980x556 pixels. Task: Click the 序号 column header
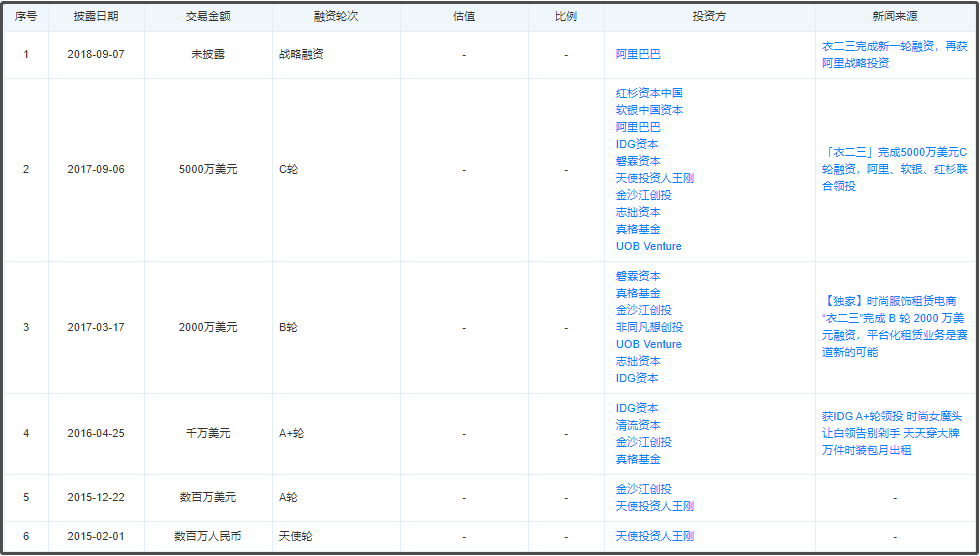coord(26,17)
